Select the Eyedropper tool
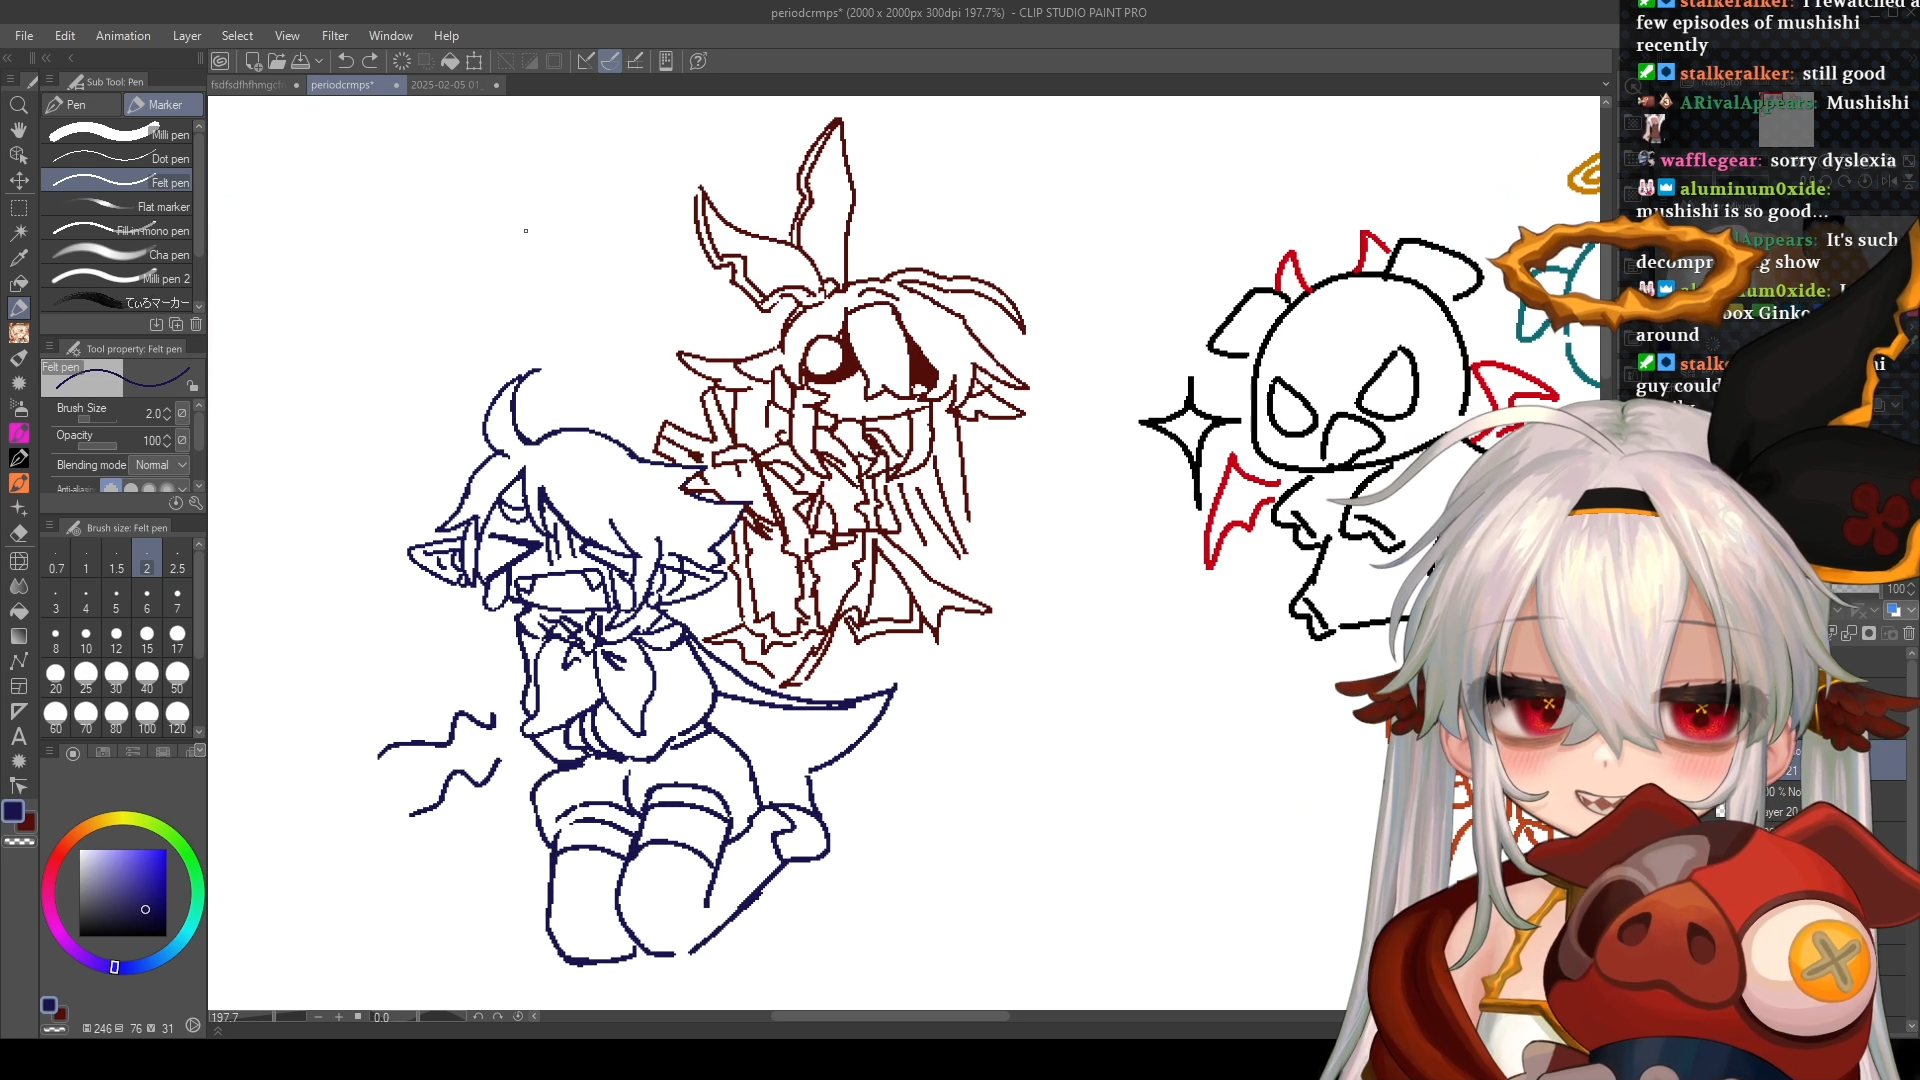 pos(18,258)
